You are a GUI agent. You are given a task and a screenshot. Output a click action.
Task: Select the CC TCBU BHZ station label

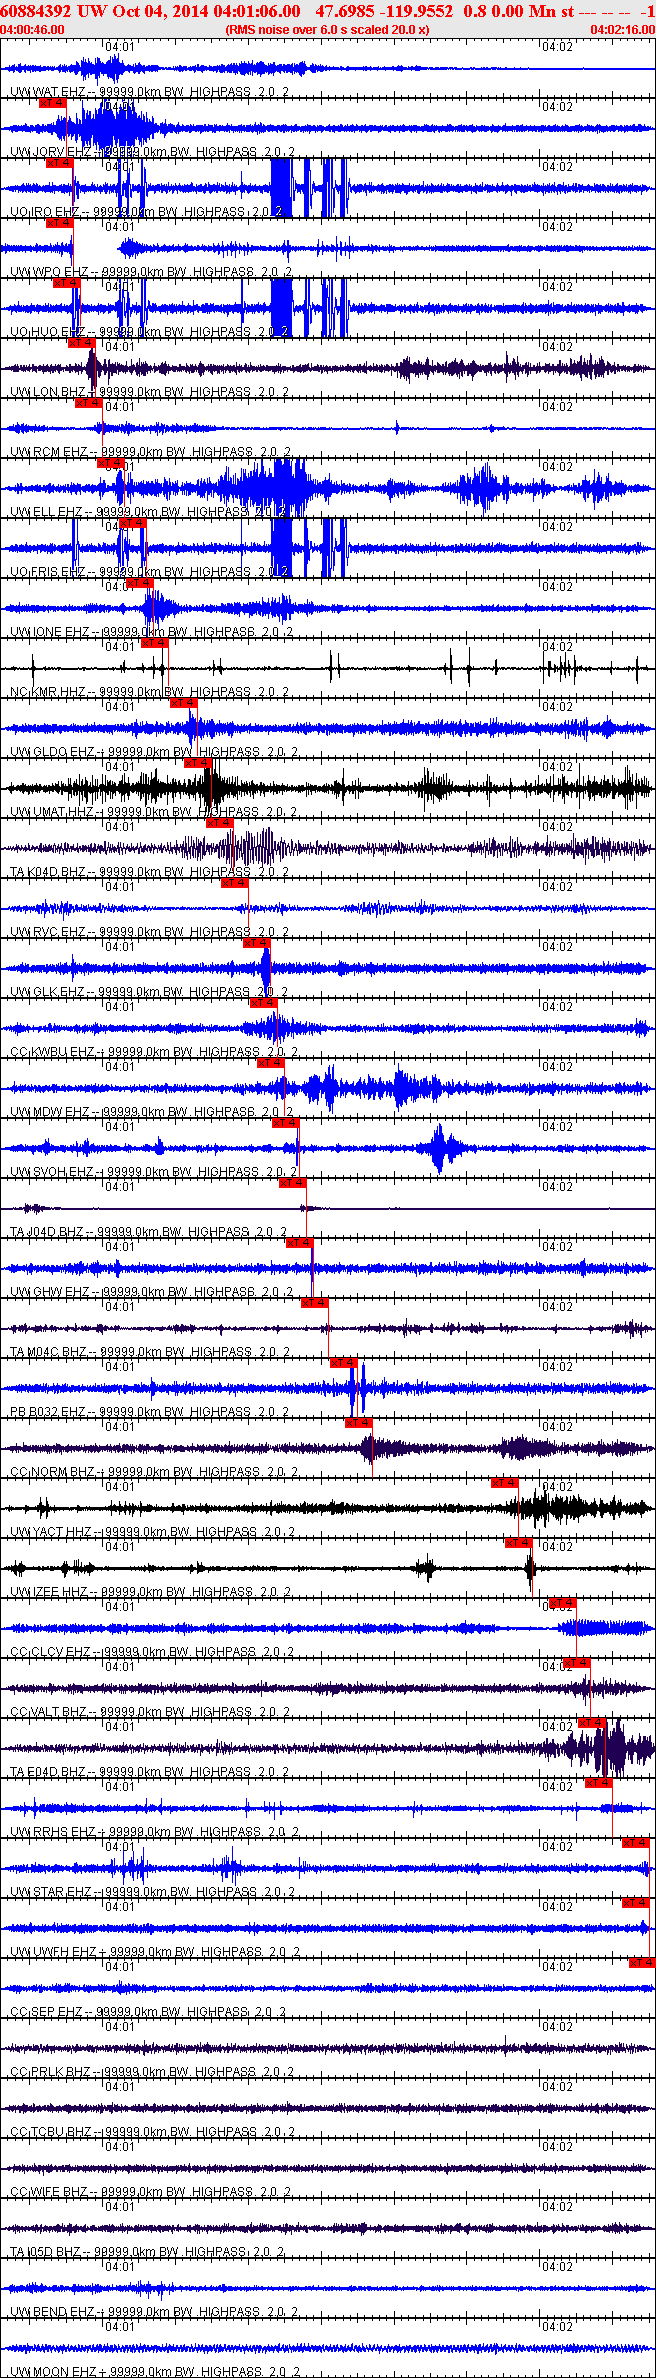pos(152,2131)
